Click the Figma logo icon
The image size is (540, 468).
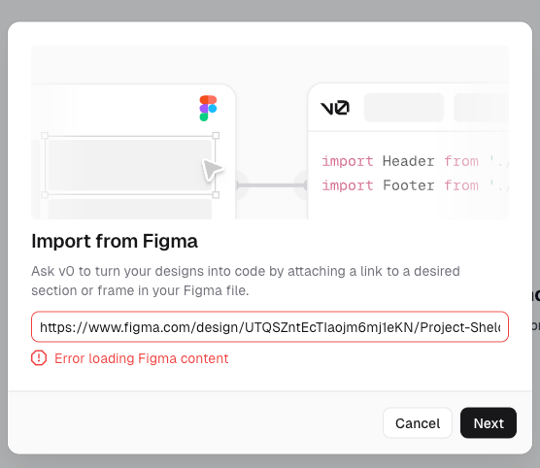pos(208,108)
